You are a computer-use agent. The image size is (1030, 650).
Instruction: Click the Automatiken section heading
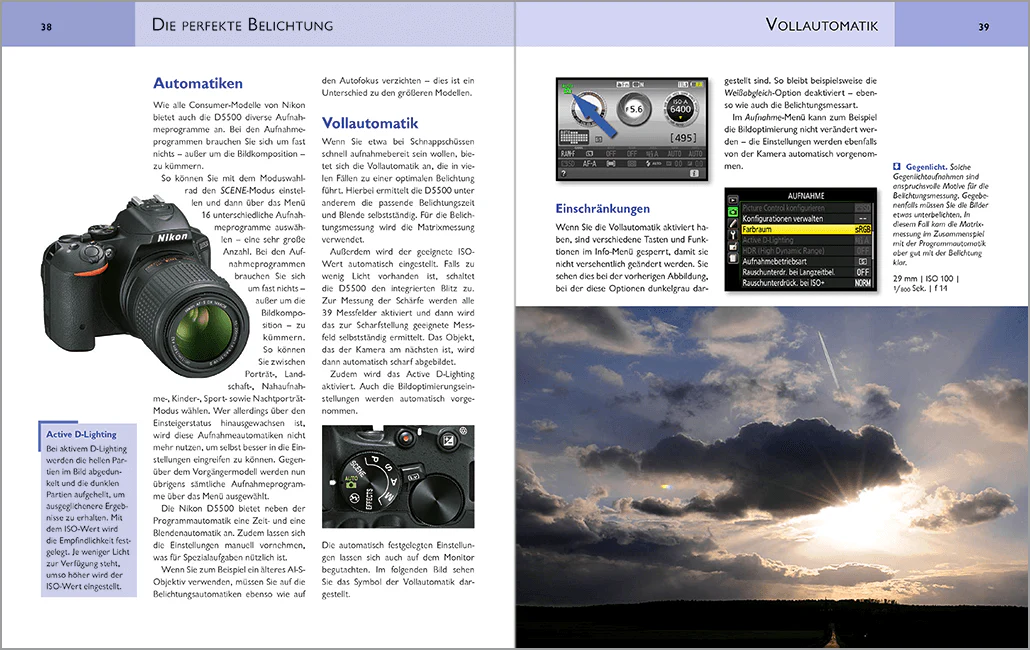tap(198, 84)
